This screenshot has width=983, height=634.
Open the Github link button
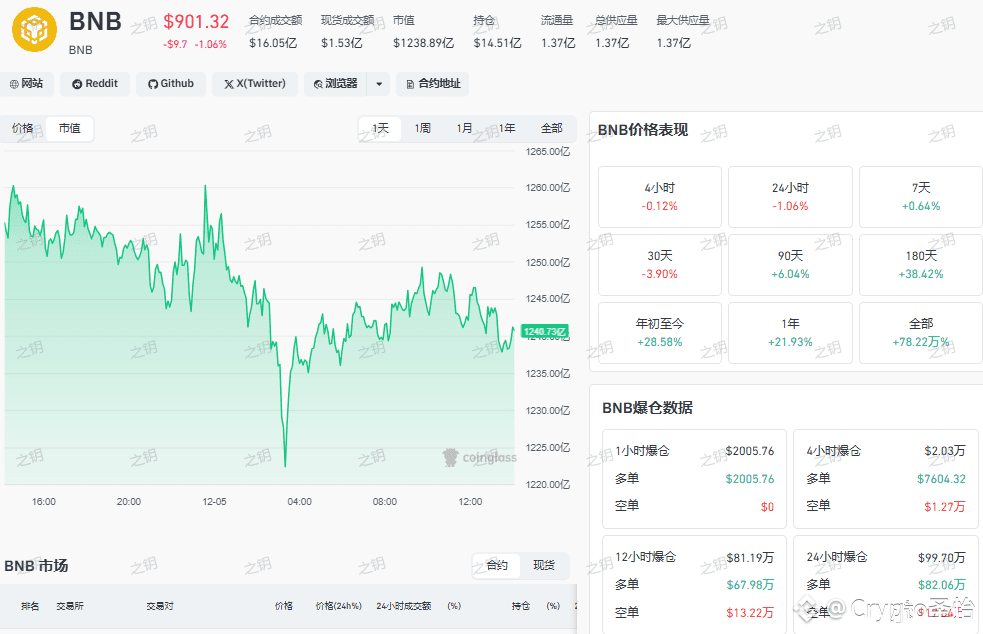click(x=171, y=83)
